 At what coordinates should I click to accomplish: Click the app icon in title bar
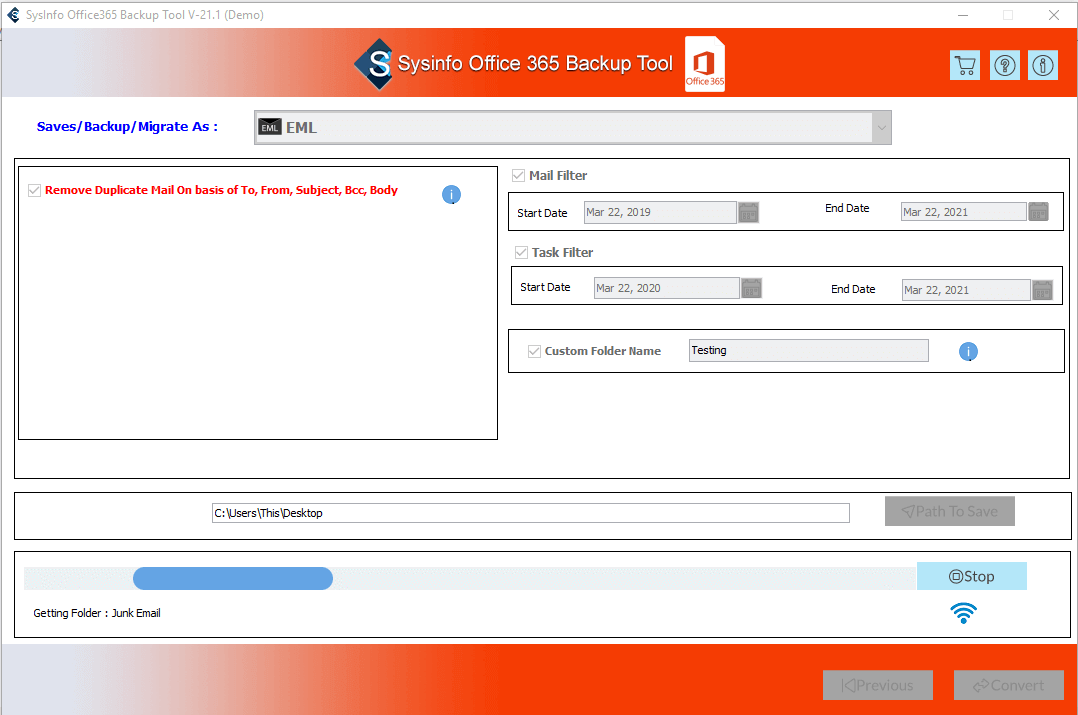[x=13, y=14]
